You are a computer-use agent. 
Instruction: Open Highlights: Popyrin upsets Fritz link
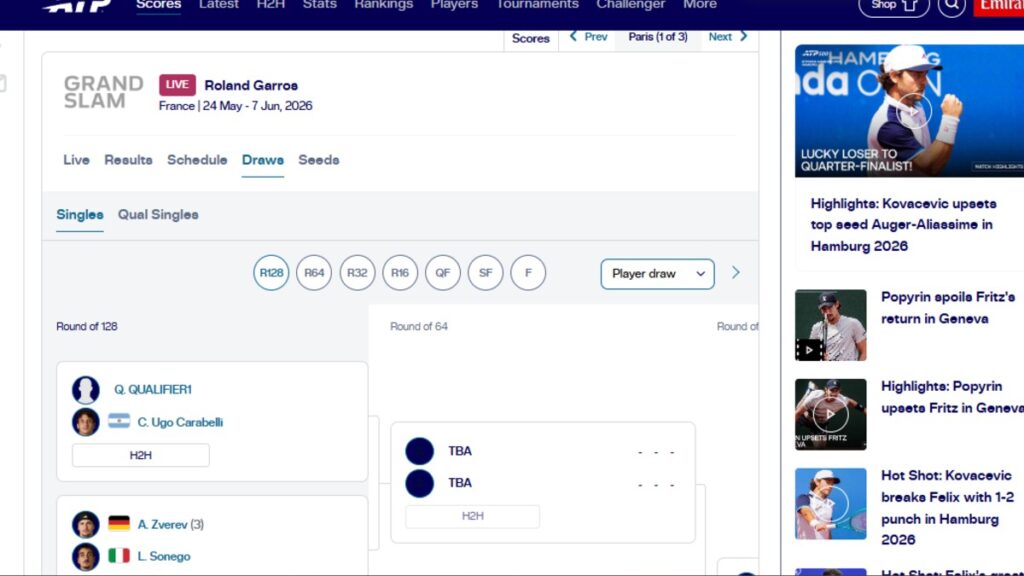point(952,397)
